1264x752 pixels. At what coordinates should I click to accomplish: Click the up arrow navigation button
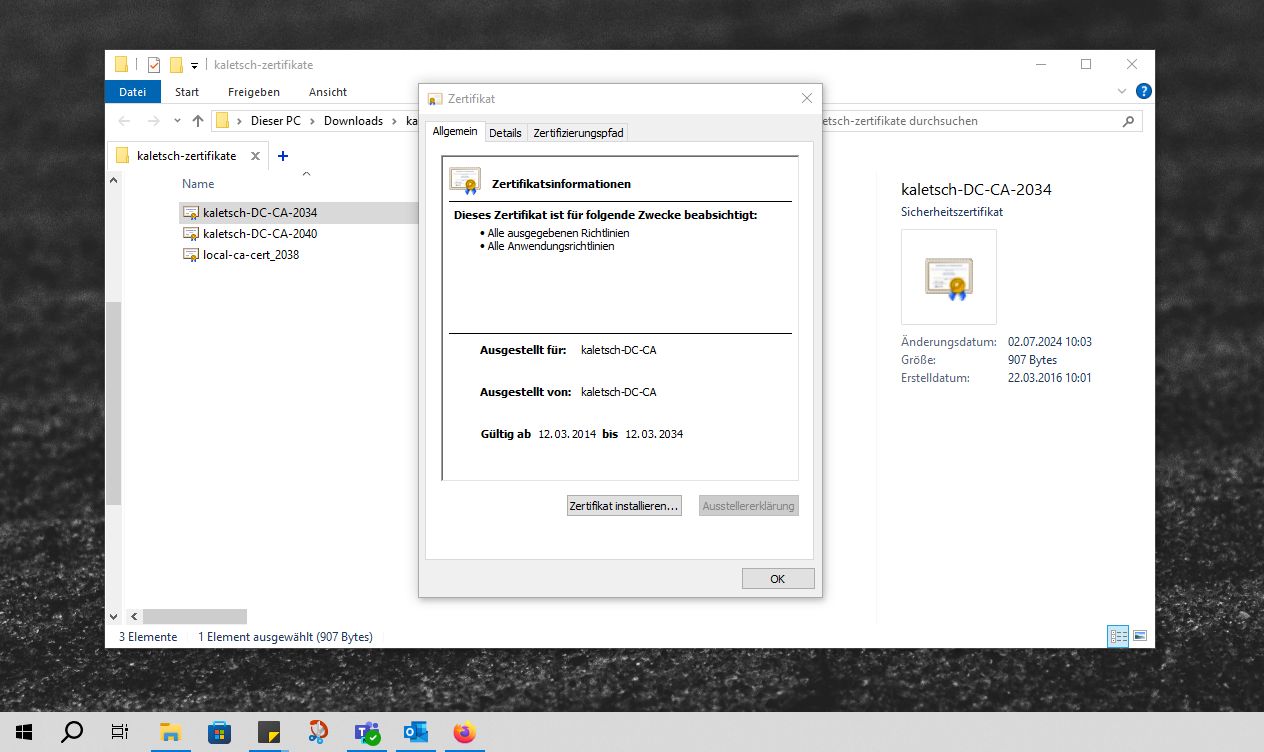tap(198, 121)
